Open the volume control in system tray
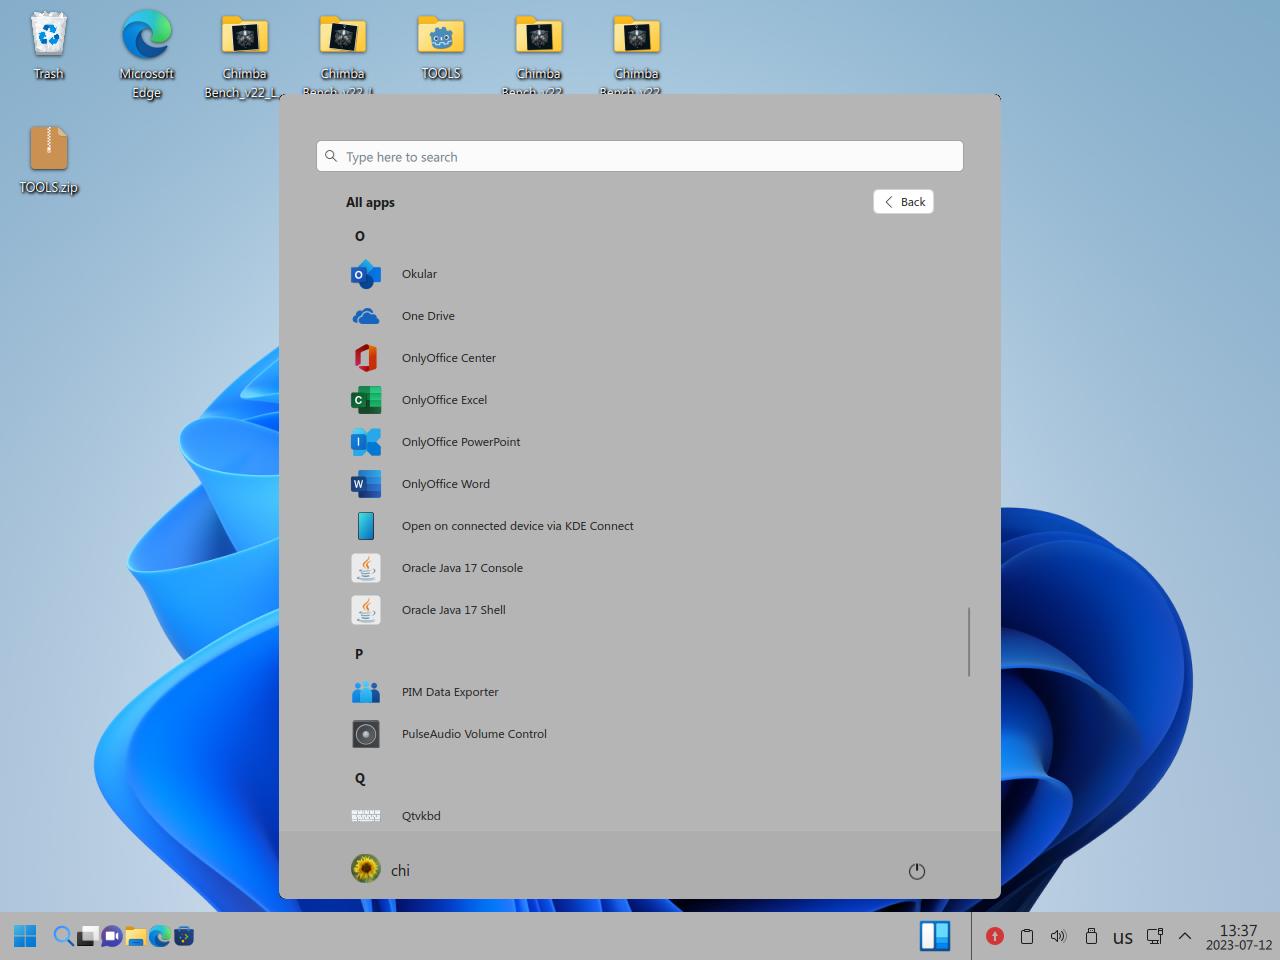 [1058, 936]
